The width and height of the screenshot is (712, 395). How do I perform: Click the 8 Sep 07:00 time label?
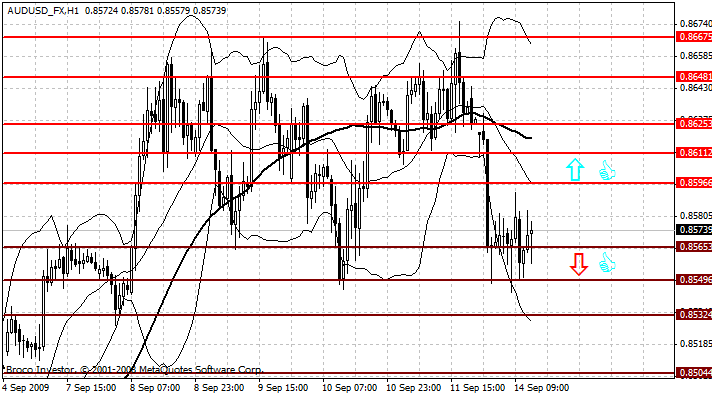155,388
